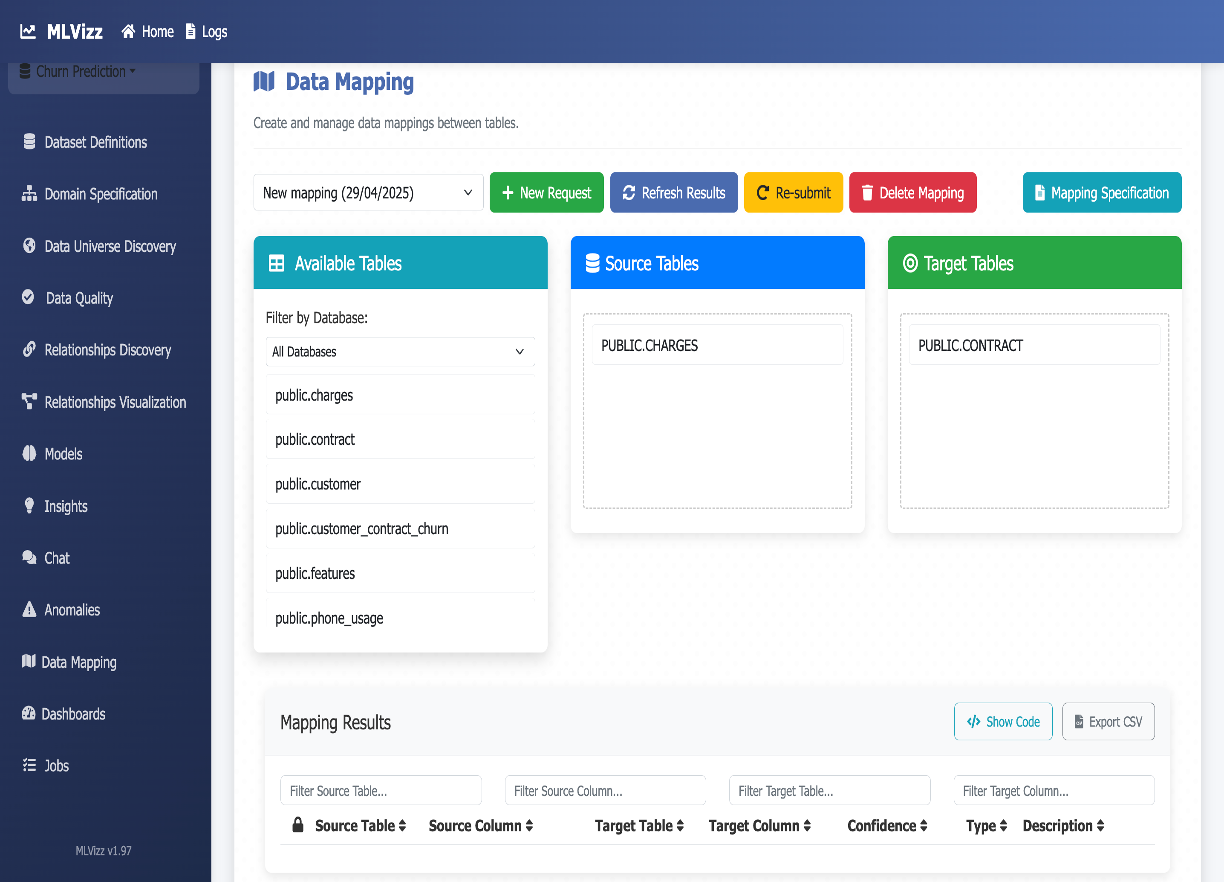Focus the Filter Source Table field
The width and height of the screenshot is (1224, 882).
[381, 790]
